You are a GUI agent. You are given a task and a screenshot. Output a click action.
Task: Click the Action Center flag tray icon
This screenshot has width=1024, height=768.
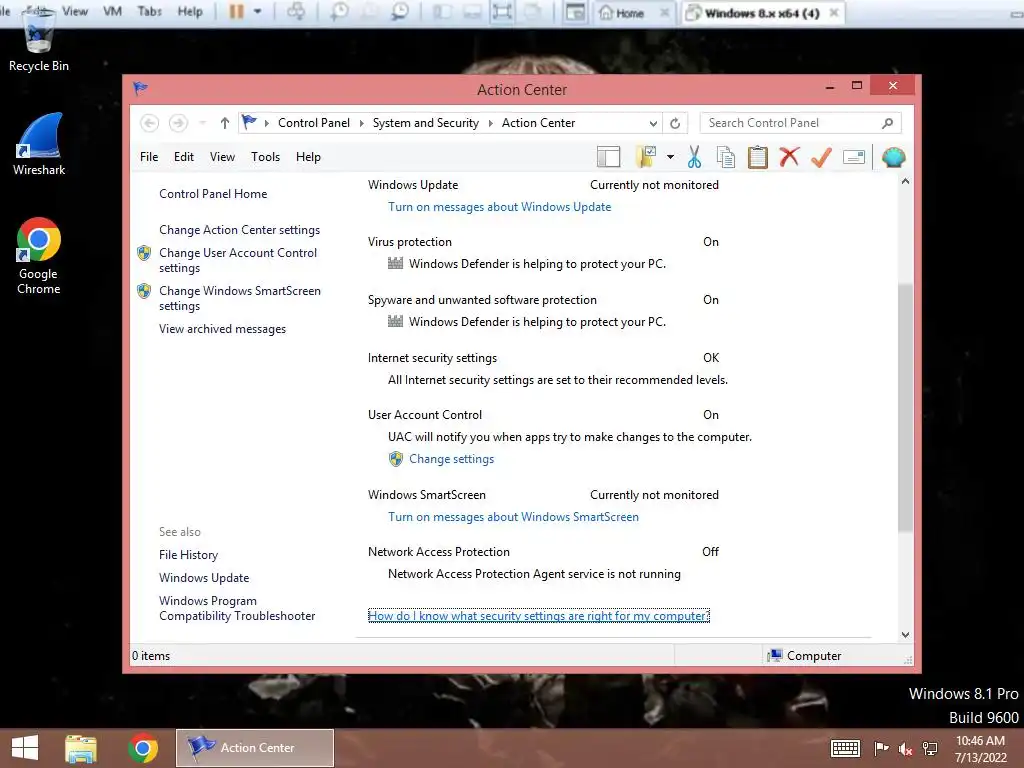coord(881,748)
